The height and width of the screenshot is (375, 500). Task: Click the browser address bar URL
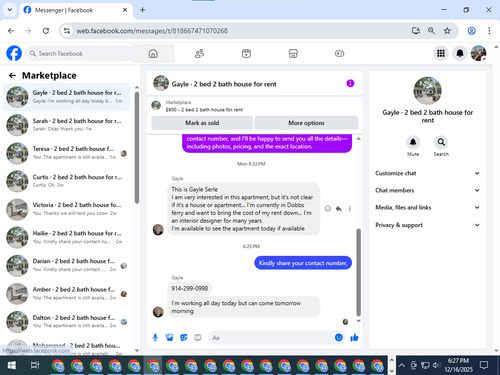coord(152,31)
